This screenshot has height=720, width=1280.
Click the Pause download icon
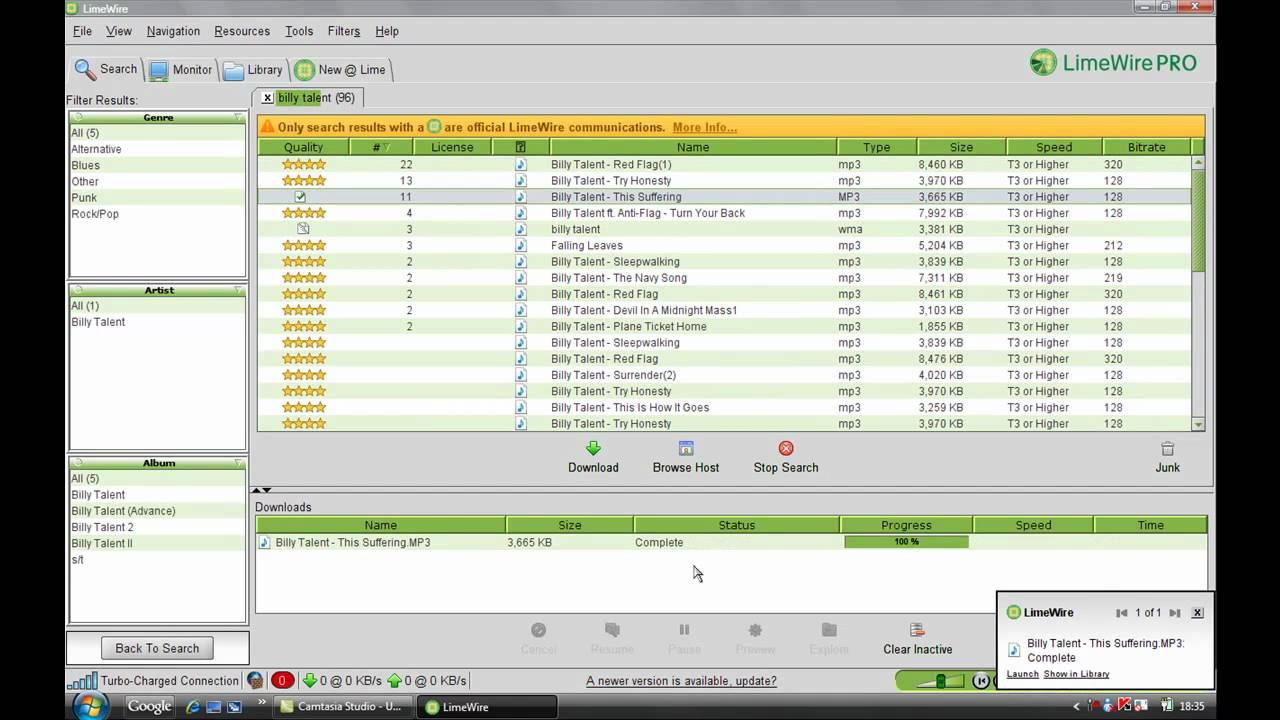pos(684,630)
